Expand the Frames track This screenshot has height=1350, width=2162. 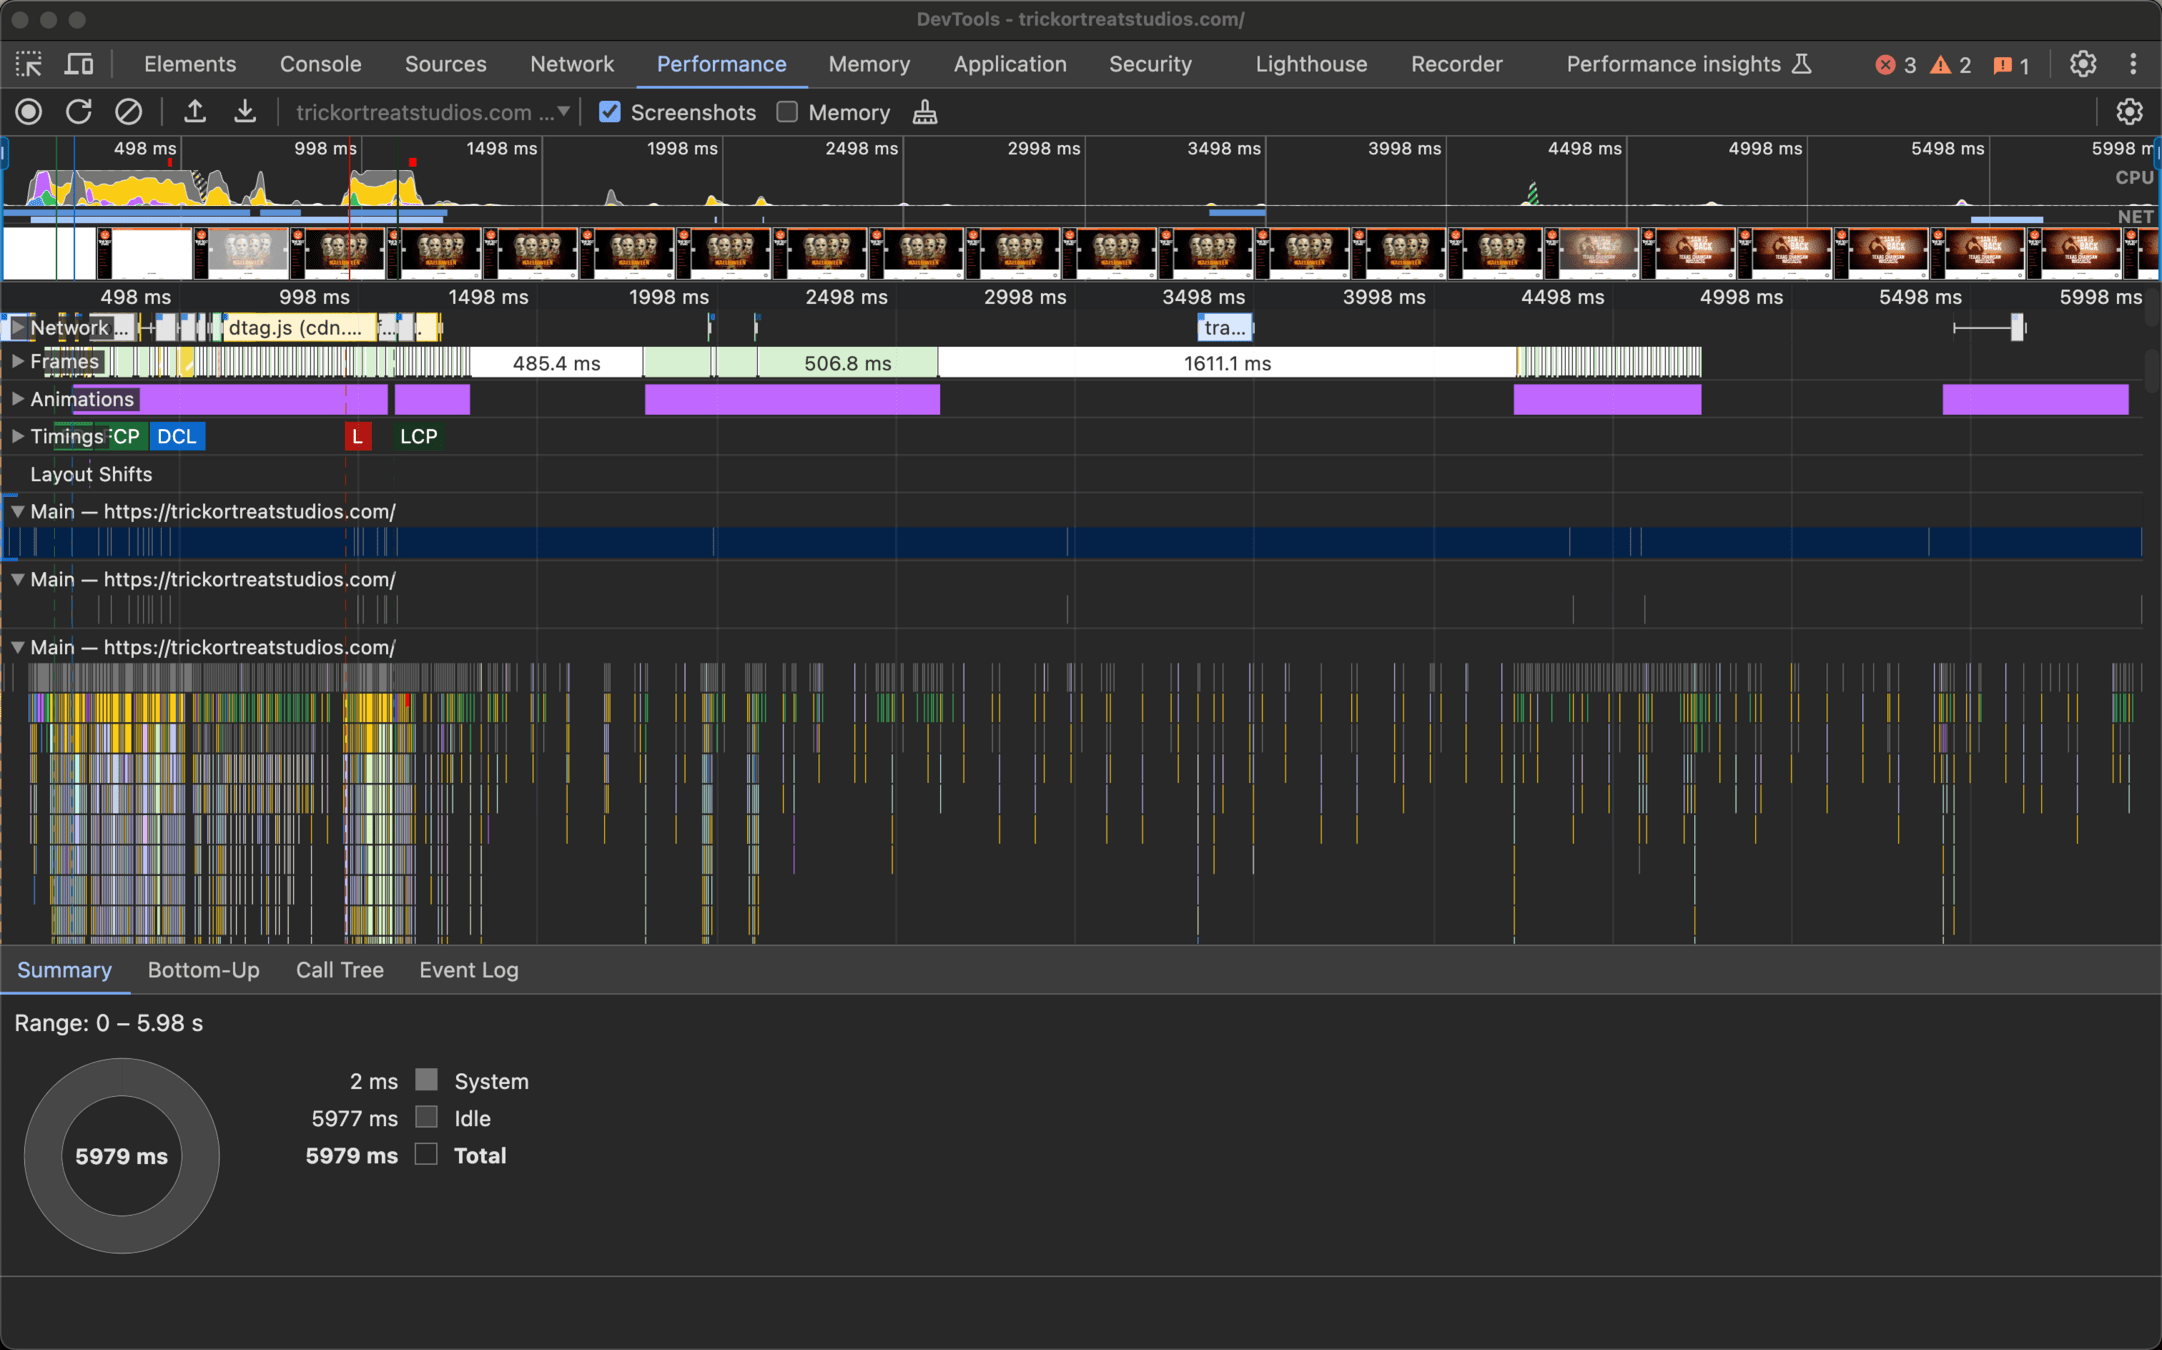pos(17,362)
